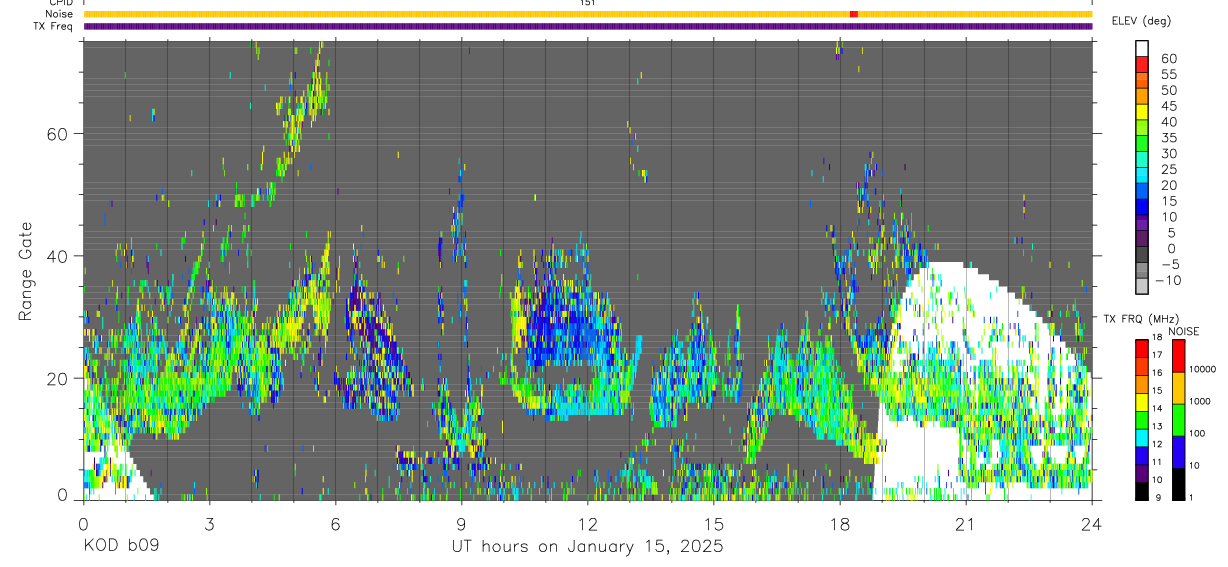This screenshot has width=1228, height=567.
Task: Pick the red 55-60 segment of the ELEV colorbar
Action: tap(1142, 65)
